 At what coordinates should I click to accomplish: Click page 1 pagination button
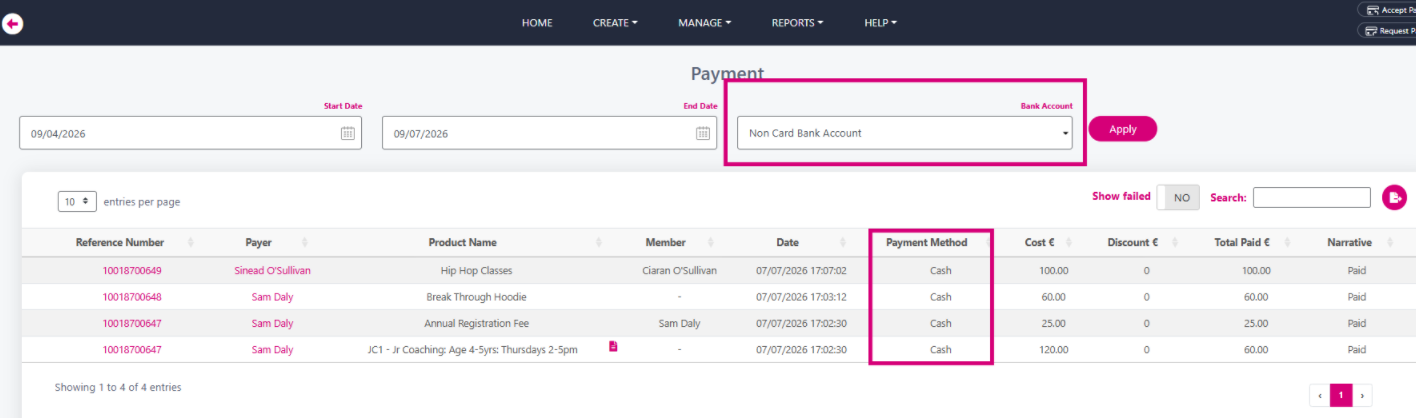click(x=1340, y=394)
